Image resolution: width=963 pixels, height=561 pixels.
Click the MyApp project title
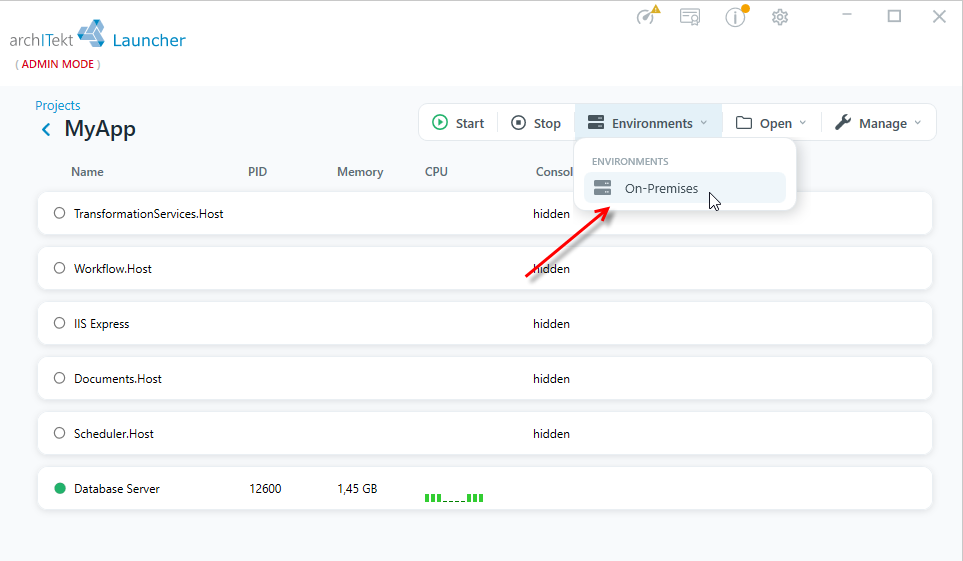pos(100,129)
